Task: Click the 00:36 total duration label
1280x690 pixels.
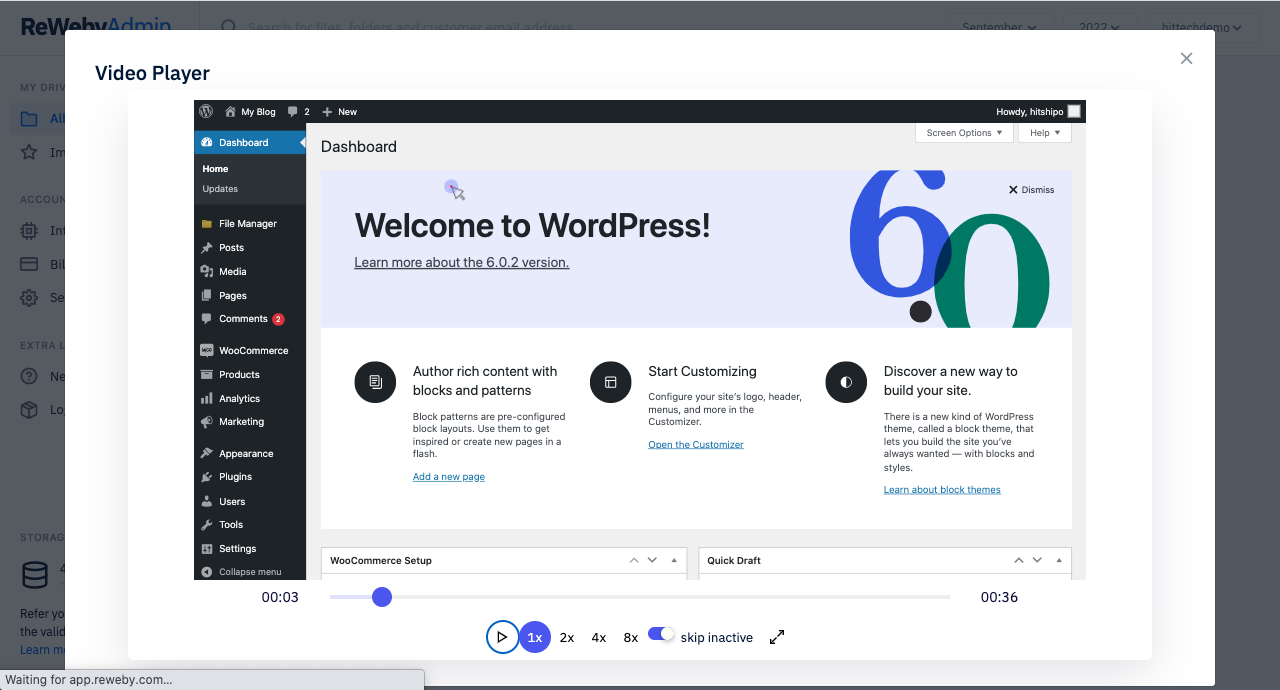Action: (x=999, y=597)
